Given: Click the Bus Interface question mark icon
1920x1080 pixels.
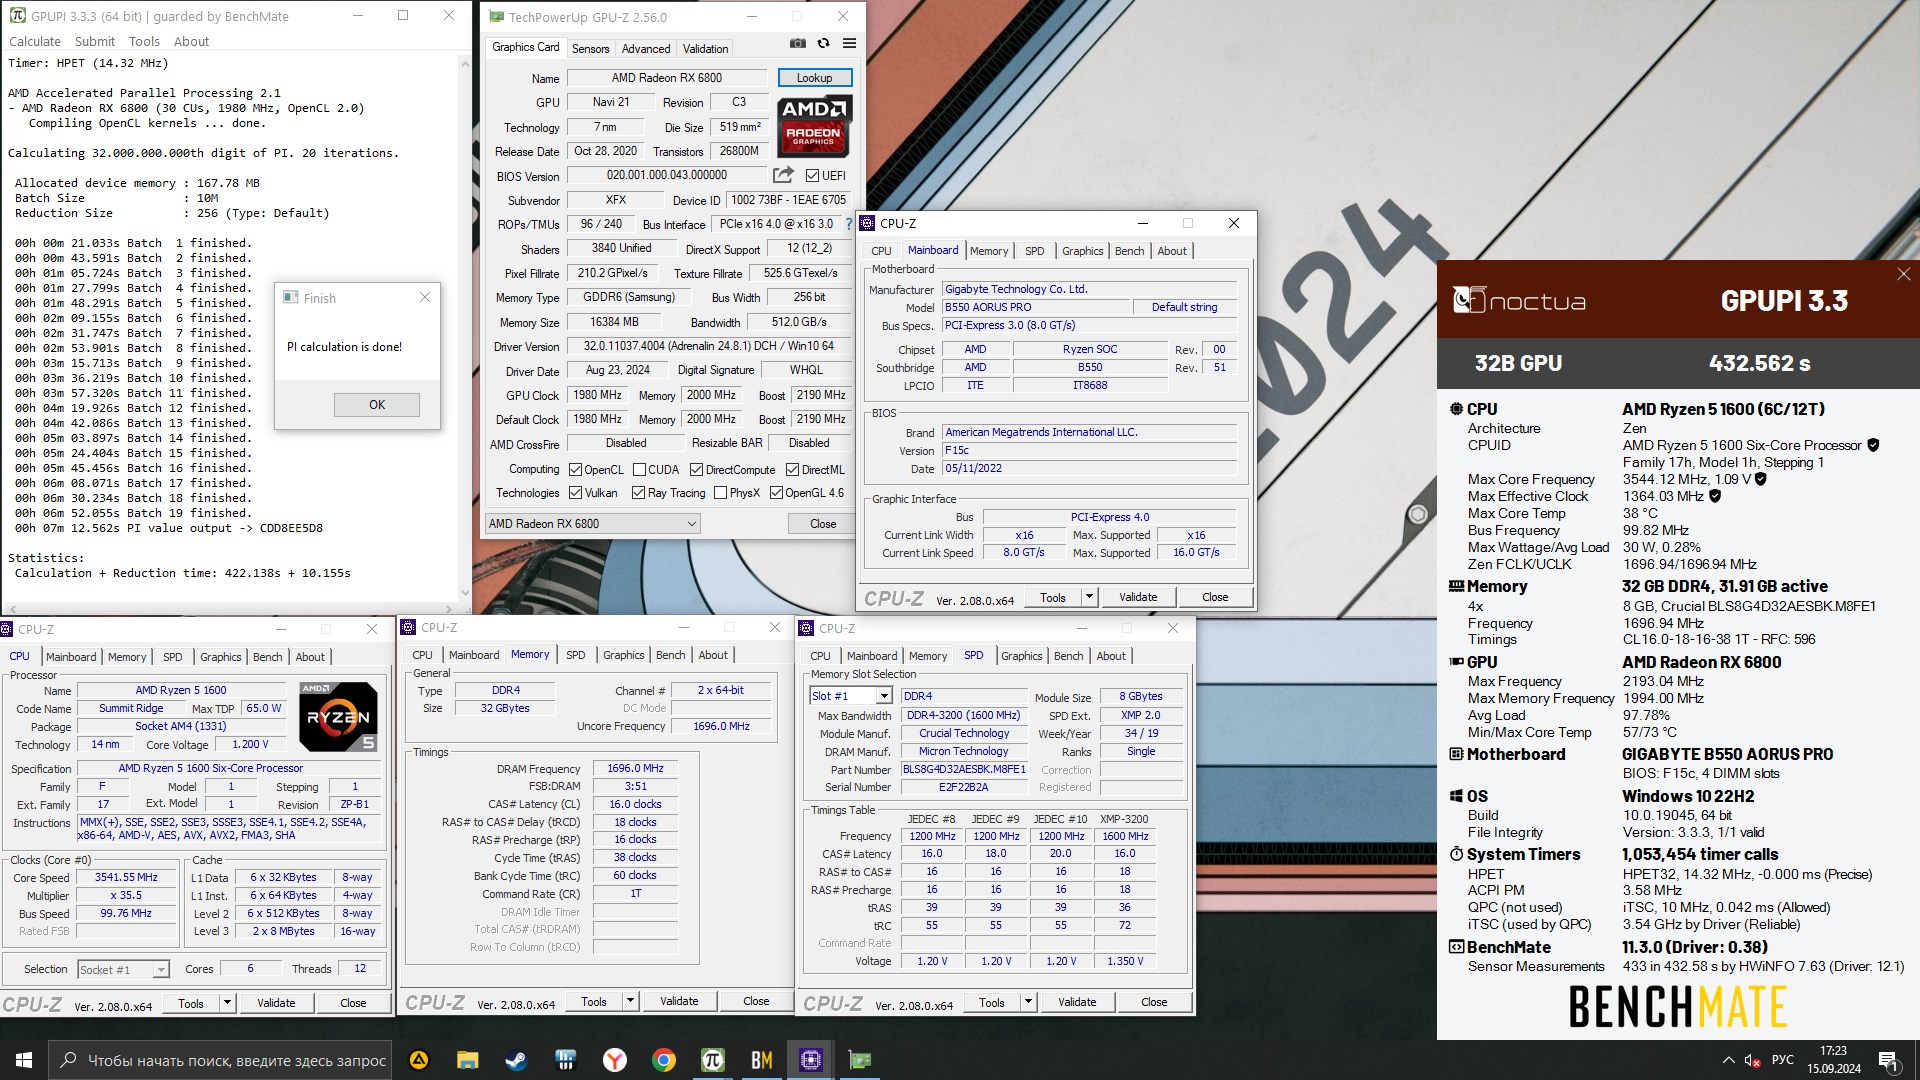Looking at the screenshot, I should (849, 224).
